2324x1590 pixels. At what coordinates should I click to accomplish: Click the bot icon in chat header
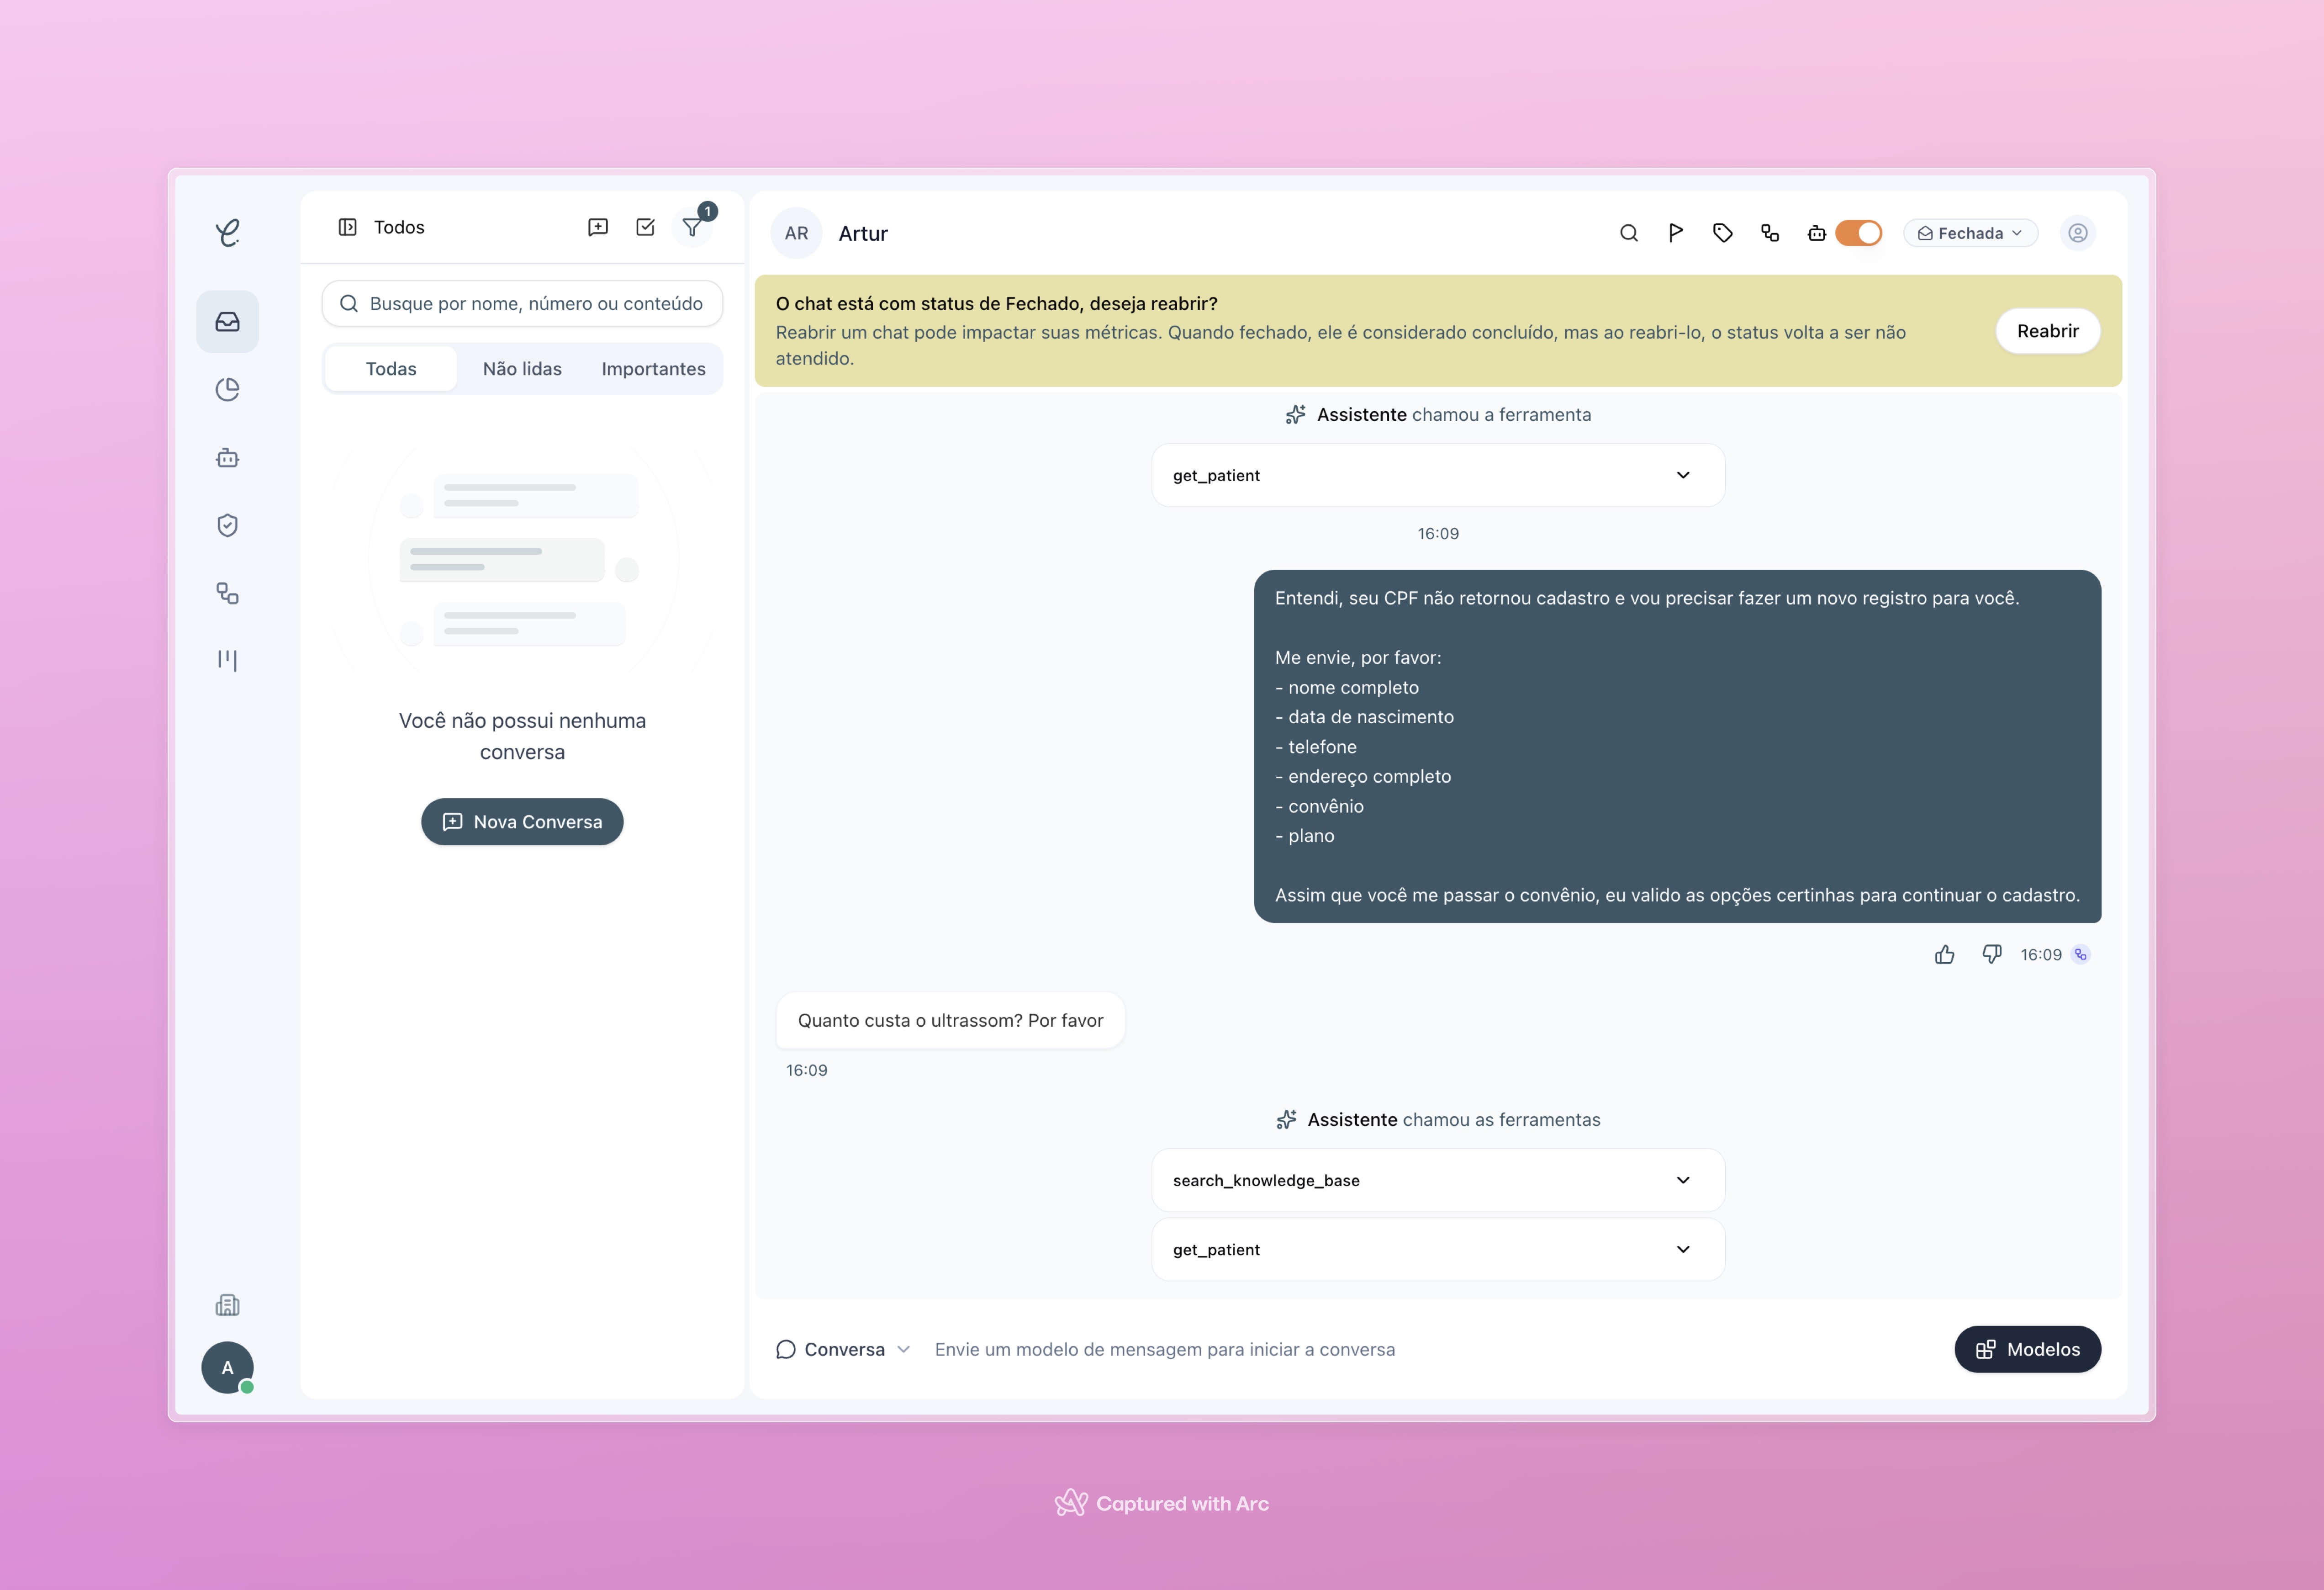click(1816, 233)
